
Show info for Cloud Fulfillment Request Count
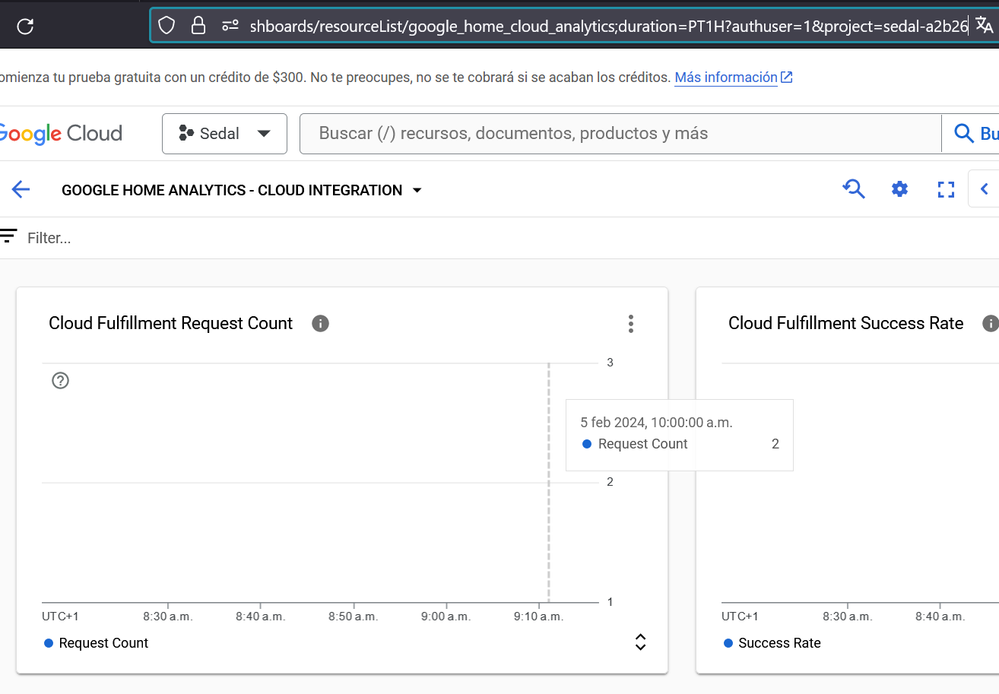coord(320,323)
